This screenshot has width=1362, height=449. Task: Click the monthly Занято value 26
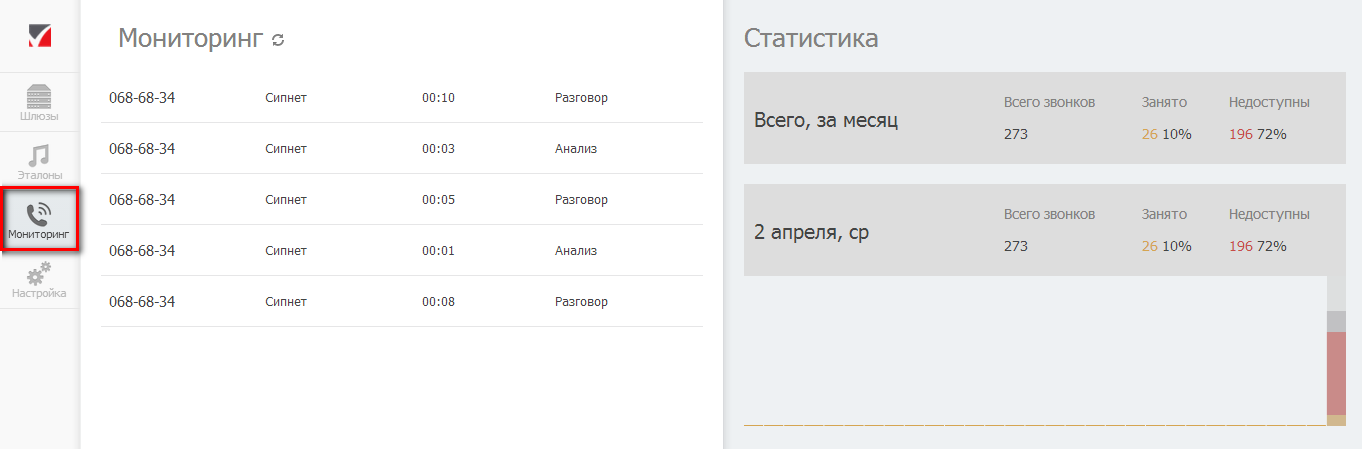coord(1149,134)
